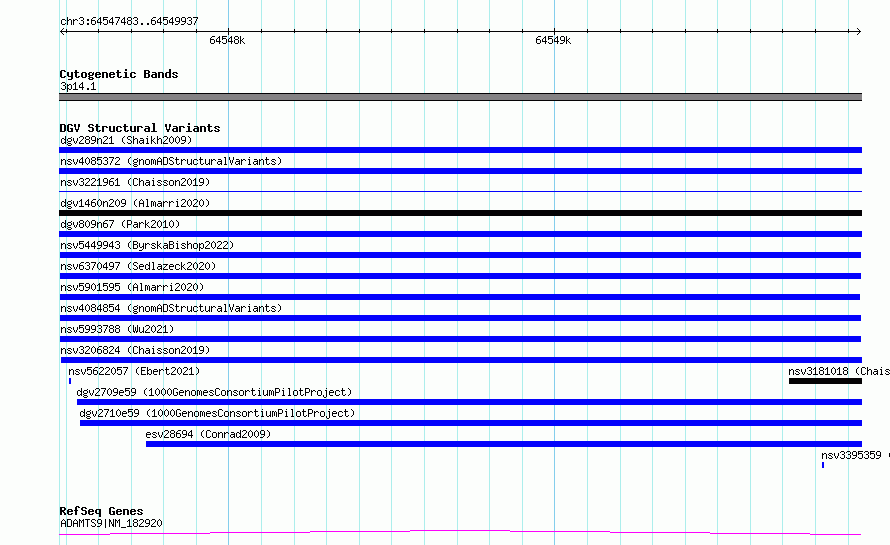The height and width of the screenshot is (545, 890).
Task: Open the dgv1460n209 (Almarri2020) label
Action: 135,203
